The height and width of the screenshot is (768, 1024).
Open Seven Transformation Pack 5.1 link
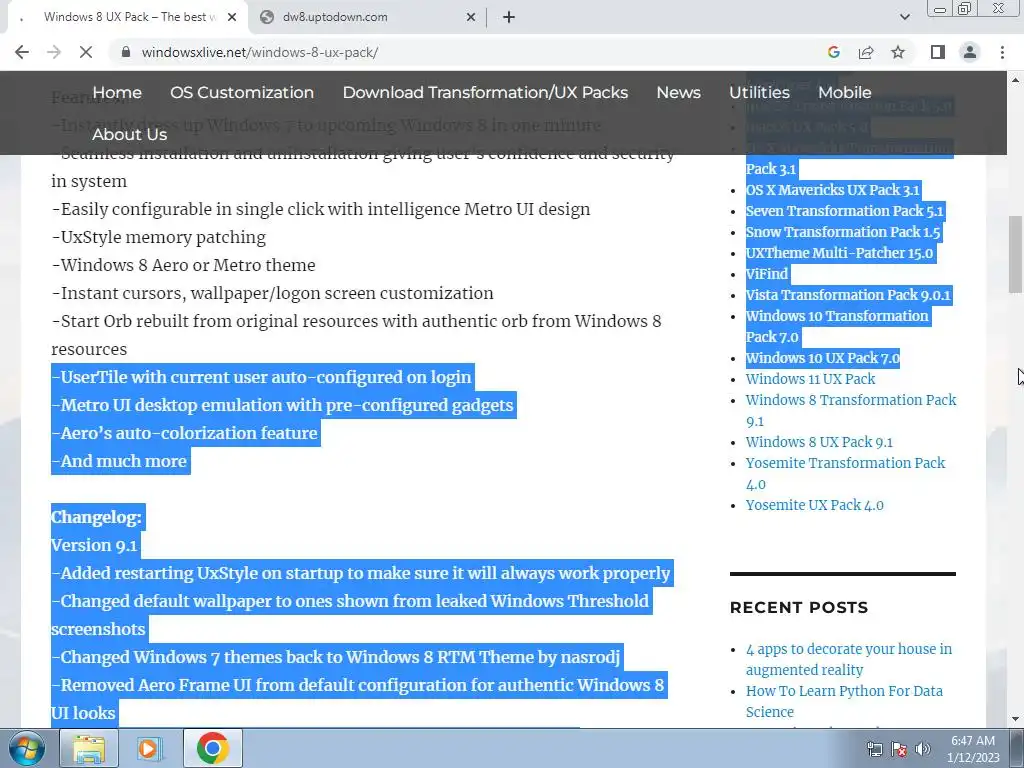pos(844,211)
